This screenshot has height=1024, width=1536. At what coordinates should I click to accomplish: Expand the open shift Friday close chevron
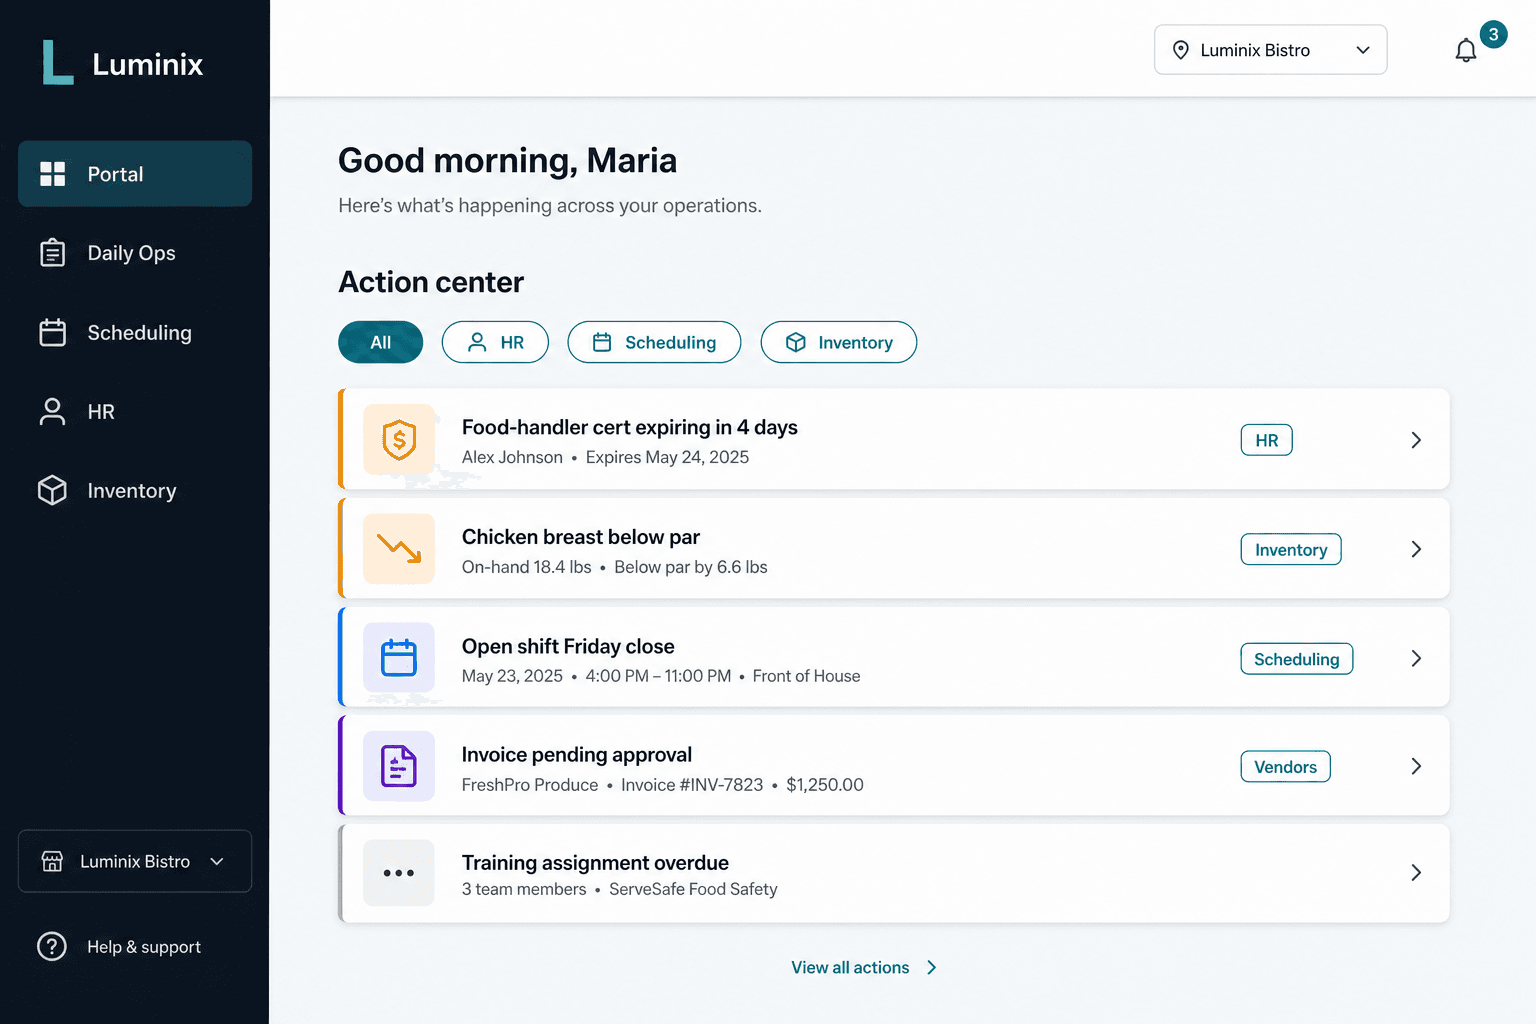[1416, 658]
